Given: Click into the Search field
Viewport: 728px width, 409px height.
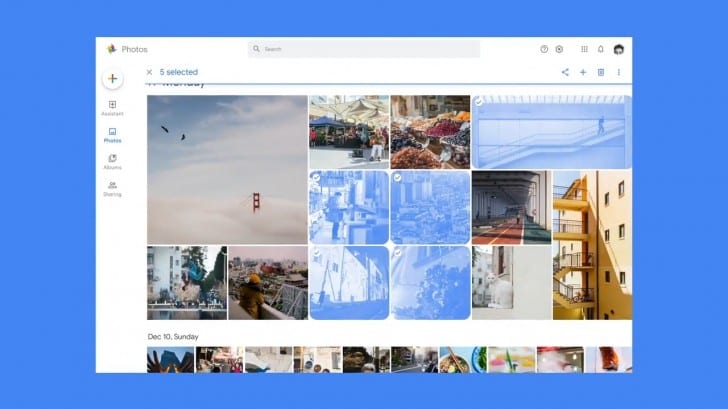Looking at the screenshot, I should pos(365,49).
